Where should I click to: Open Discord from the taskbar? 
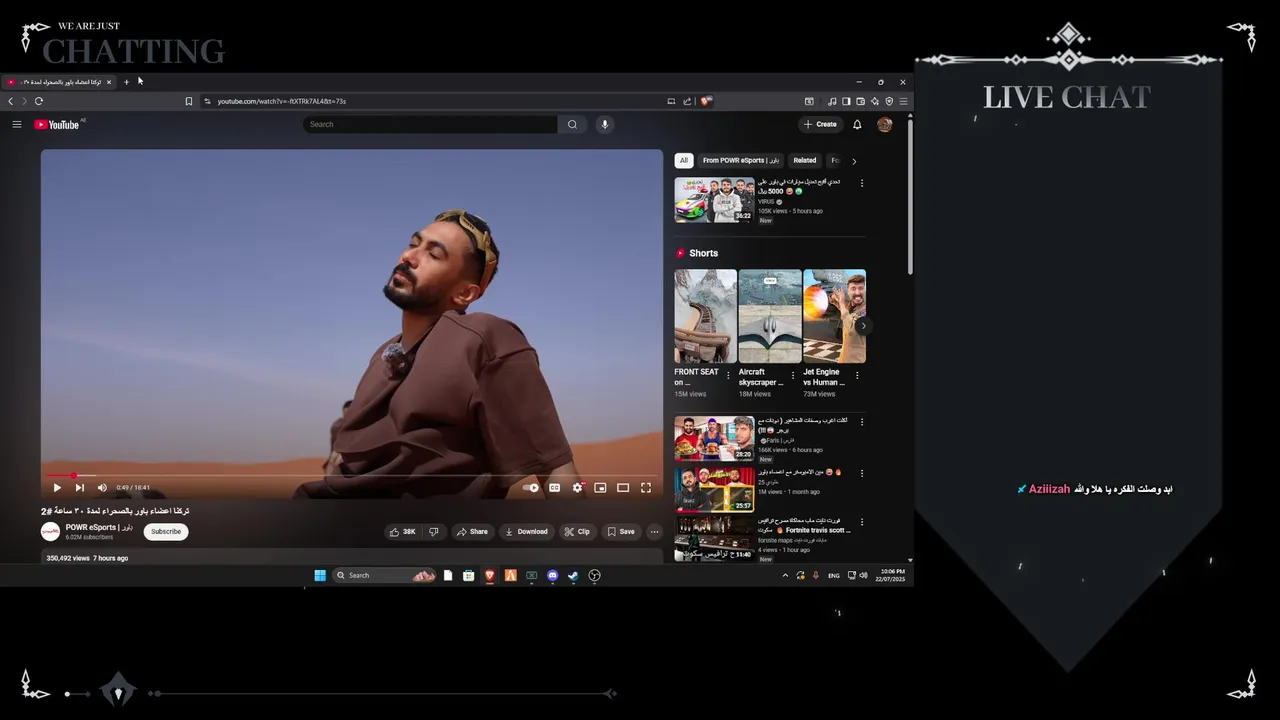pyautogui.click(x=552, y=576)
